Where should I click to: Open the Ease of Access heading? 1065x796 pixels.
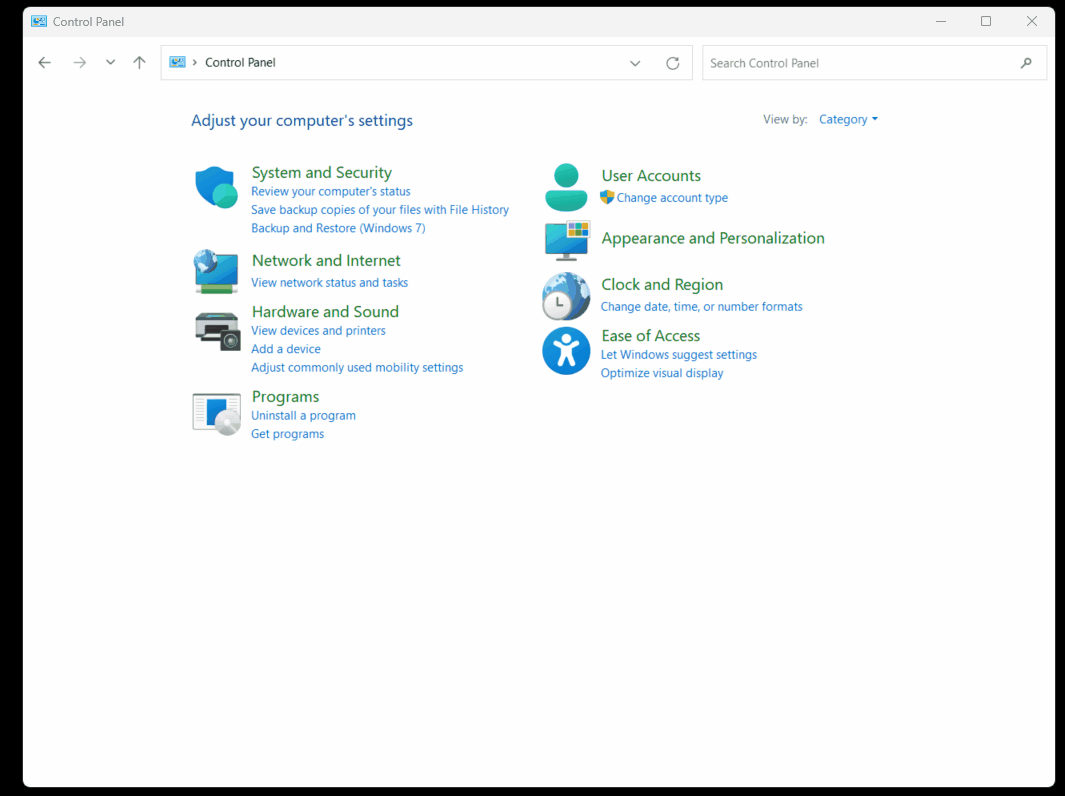click(x=651, y=336)
